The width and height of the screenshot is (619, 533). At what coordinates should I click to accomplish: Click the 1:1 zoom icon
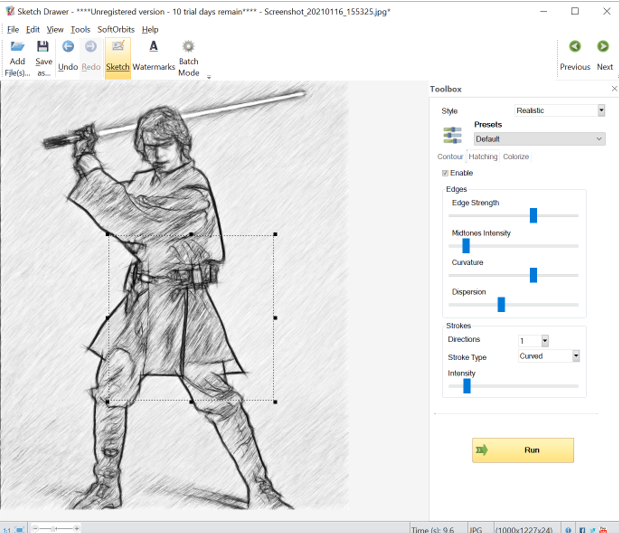(7, 529)
